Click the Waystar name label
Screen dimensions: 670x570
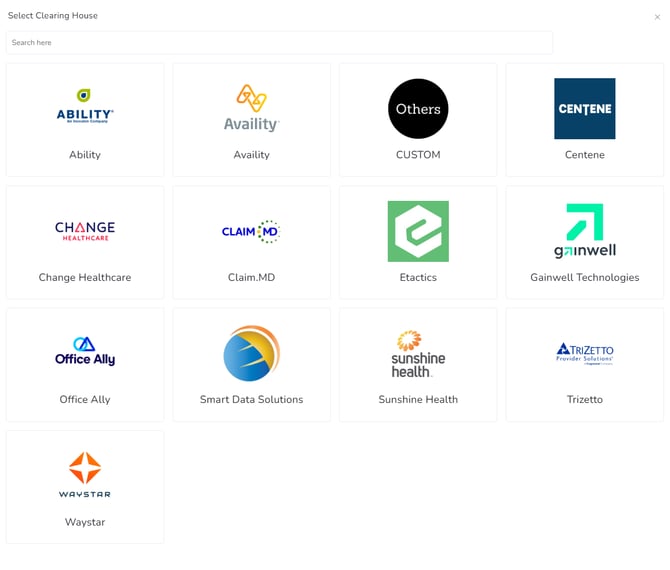(85, 522)
